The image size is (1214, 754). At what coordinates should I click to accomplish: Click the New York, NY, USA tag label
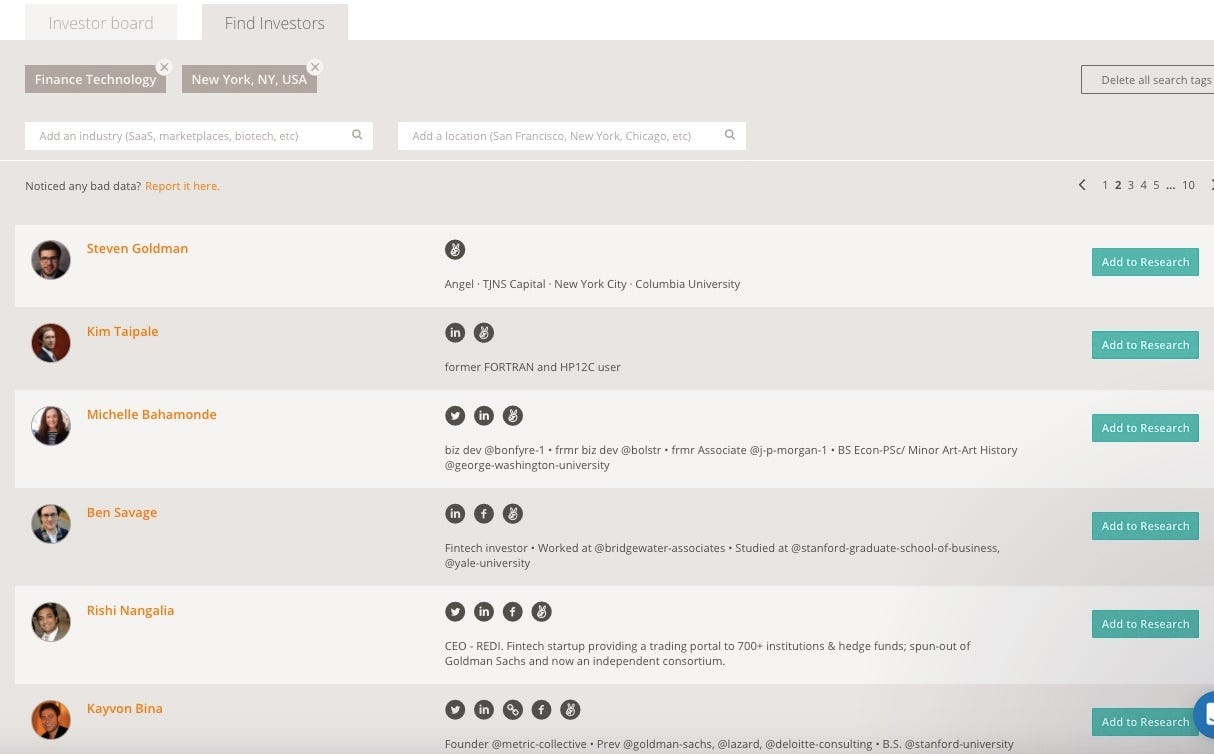[249, 80]
